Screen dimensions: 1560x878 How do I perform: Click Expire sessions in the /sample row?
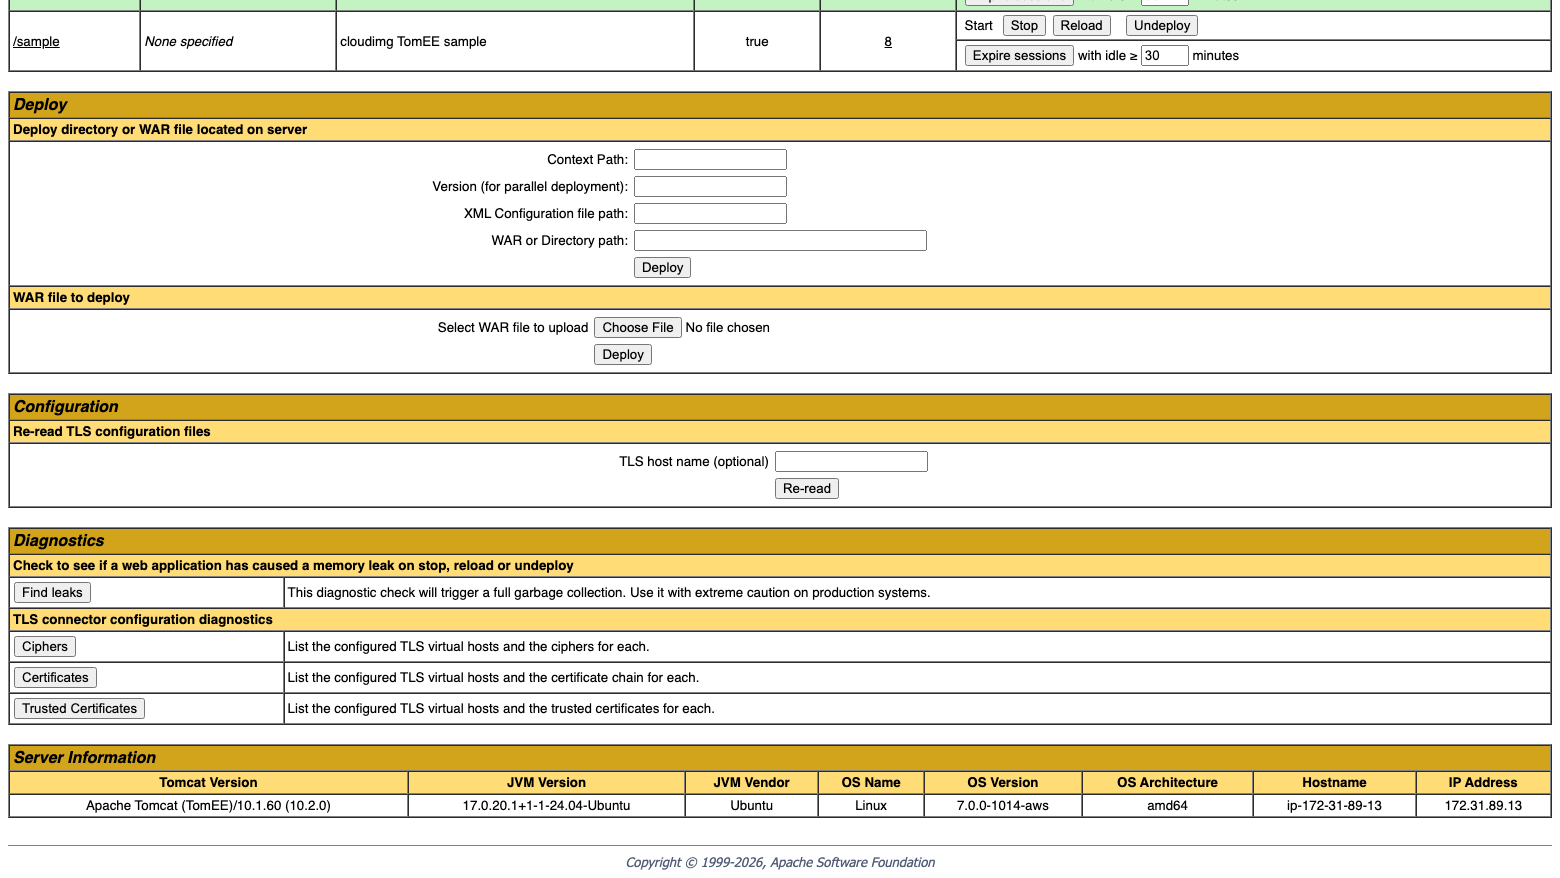1019,56
